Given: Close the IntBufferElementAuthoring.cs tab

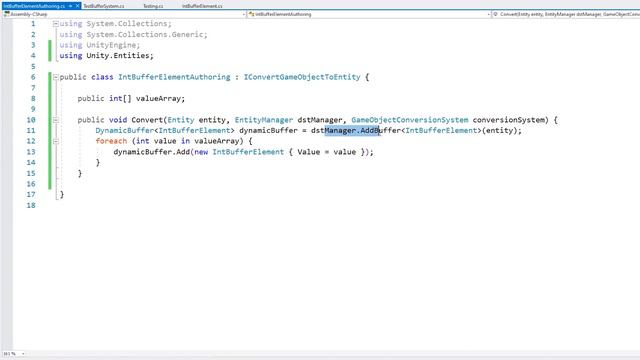Looking at the screenshot, I should tap(78, 6).
